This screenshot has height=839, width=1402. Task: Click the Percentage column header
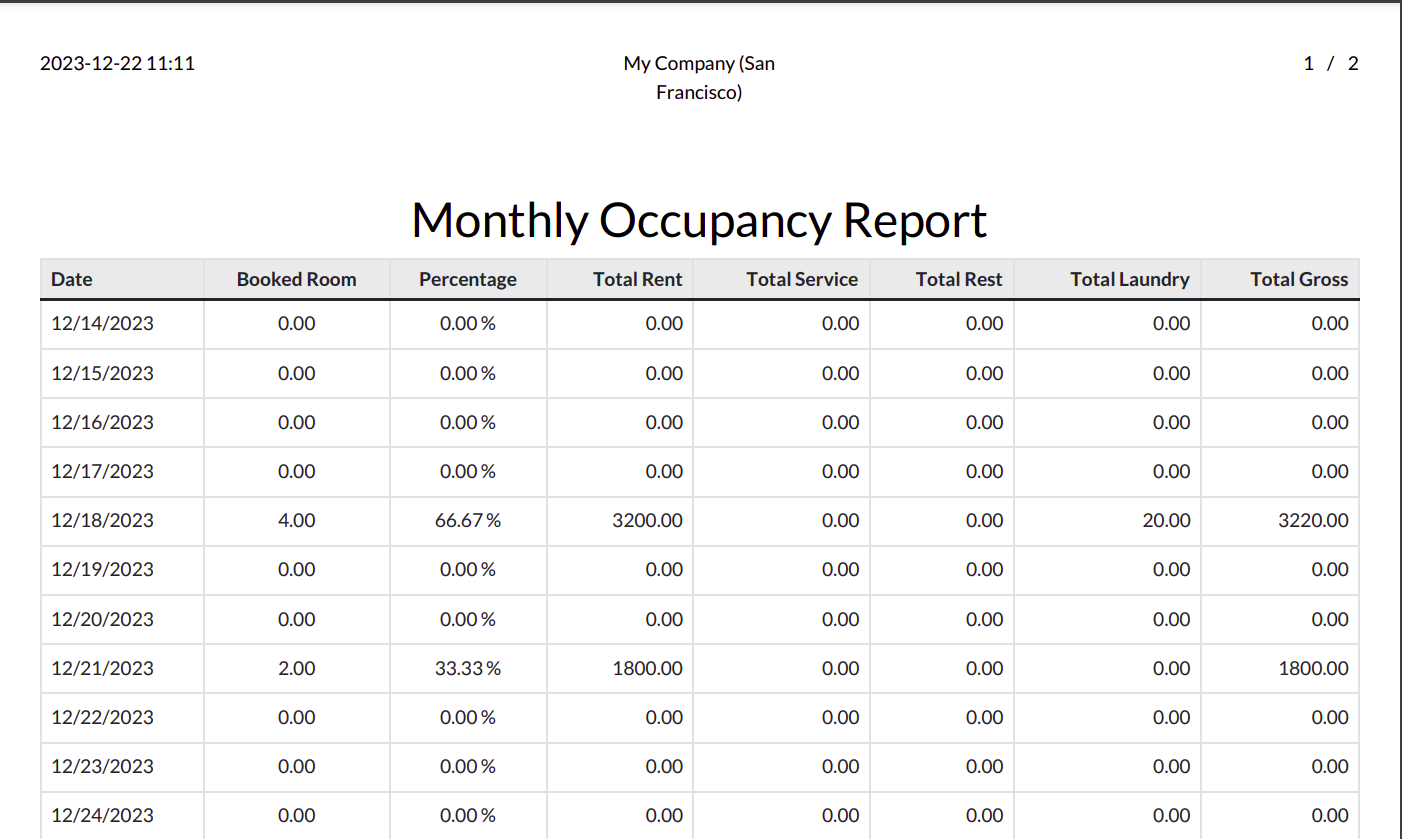pos(468,279)
